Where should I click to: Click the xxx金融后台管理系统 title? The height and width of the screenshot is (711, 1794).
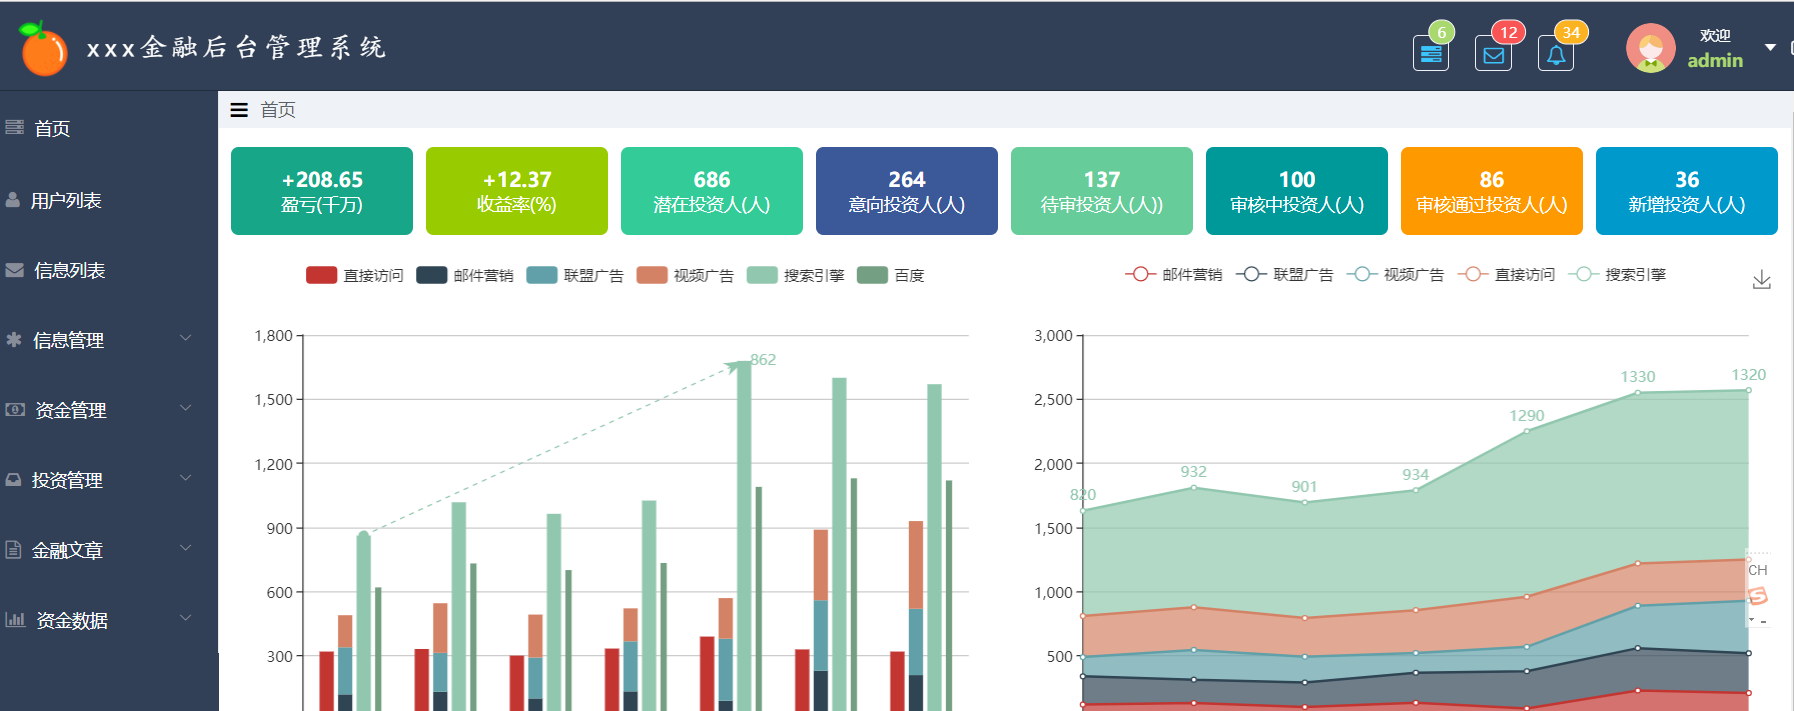[x=236, y=47]
